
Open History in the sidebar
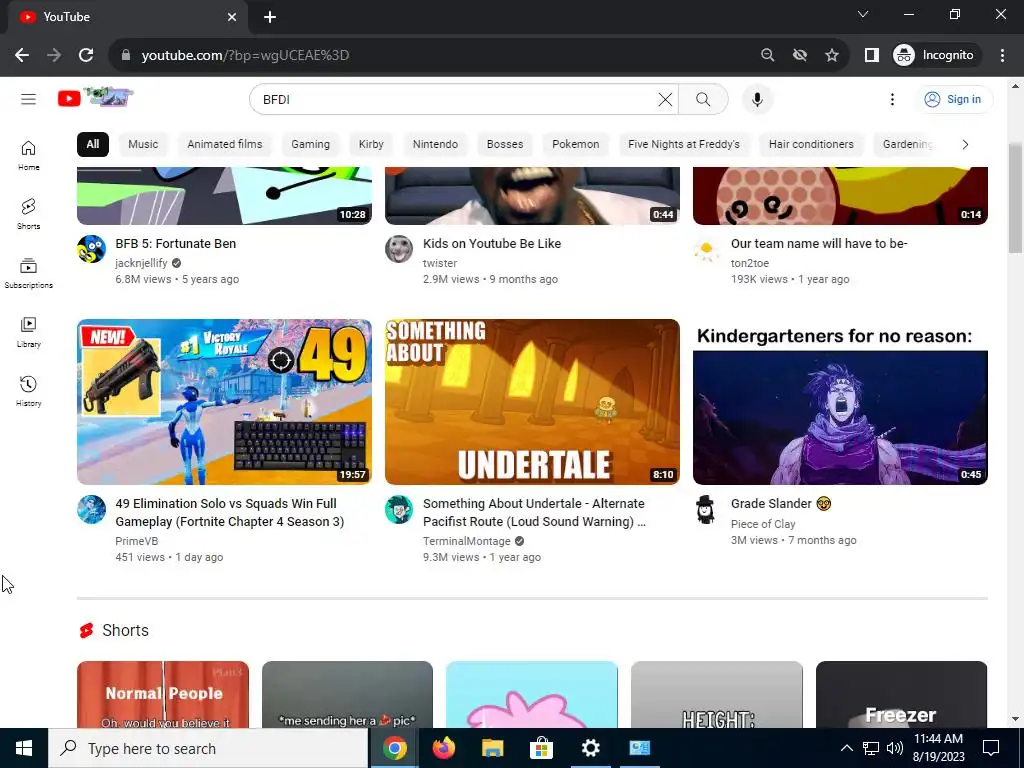pos(28,391)
